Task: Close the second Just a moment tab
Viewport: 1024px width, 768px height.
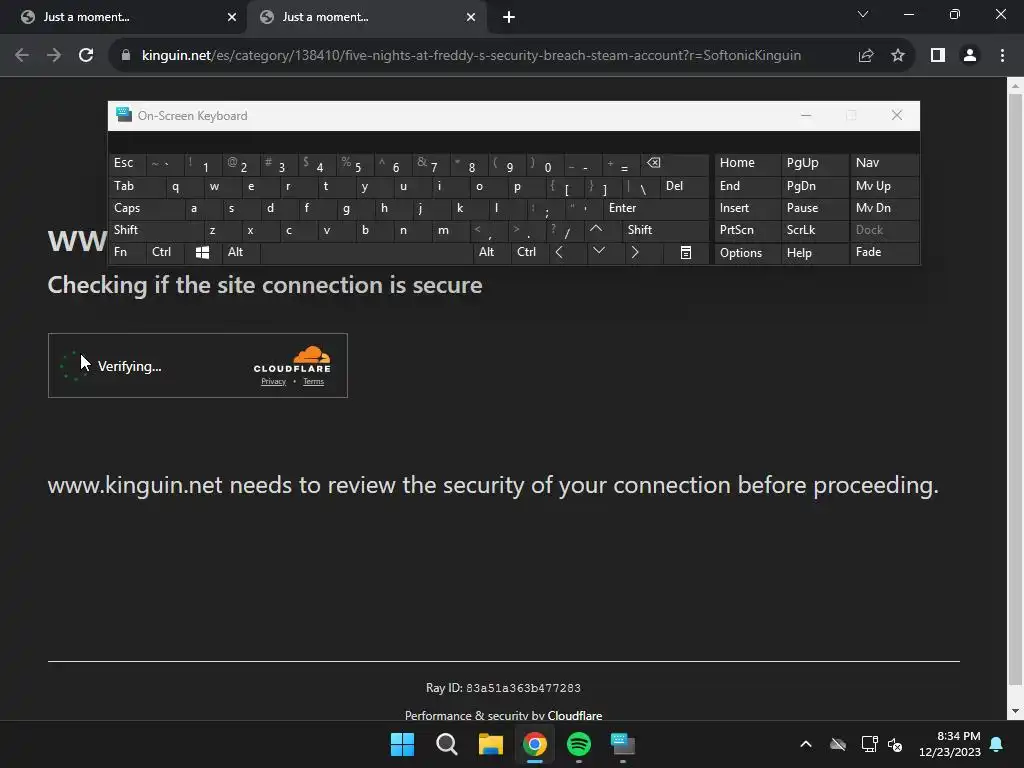Action: point(471,17)
